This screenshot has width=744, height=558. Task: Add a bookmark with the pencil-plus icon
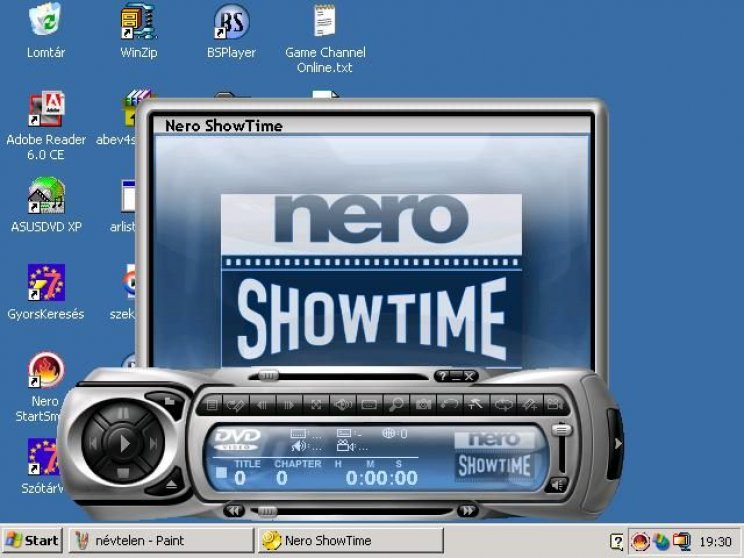click(x=529, y=405)
